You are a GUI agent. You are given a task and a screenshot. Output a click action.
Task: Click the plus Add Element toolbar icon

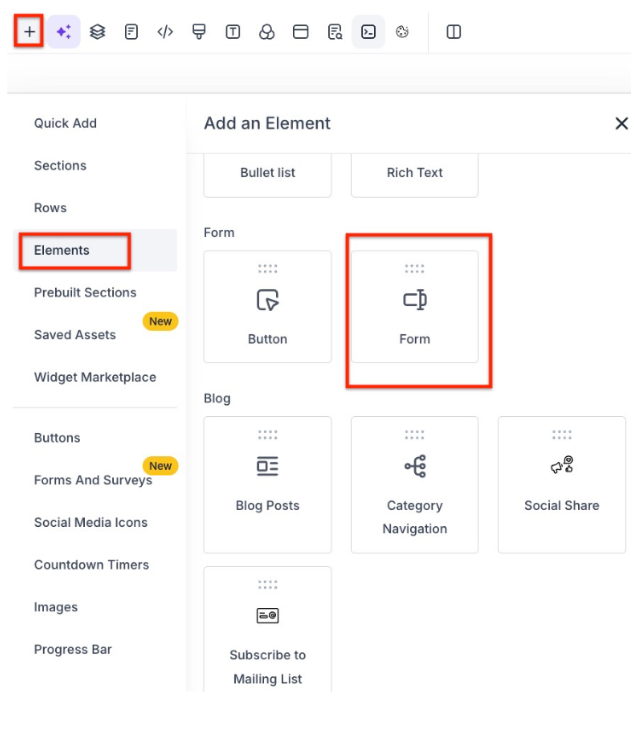[x=29, y=32]
